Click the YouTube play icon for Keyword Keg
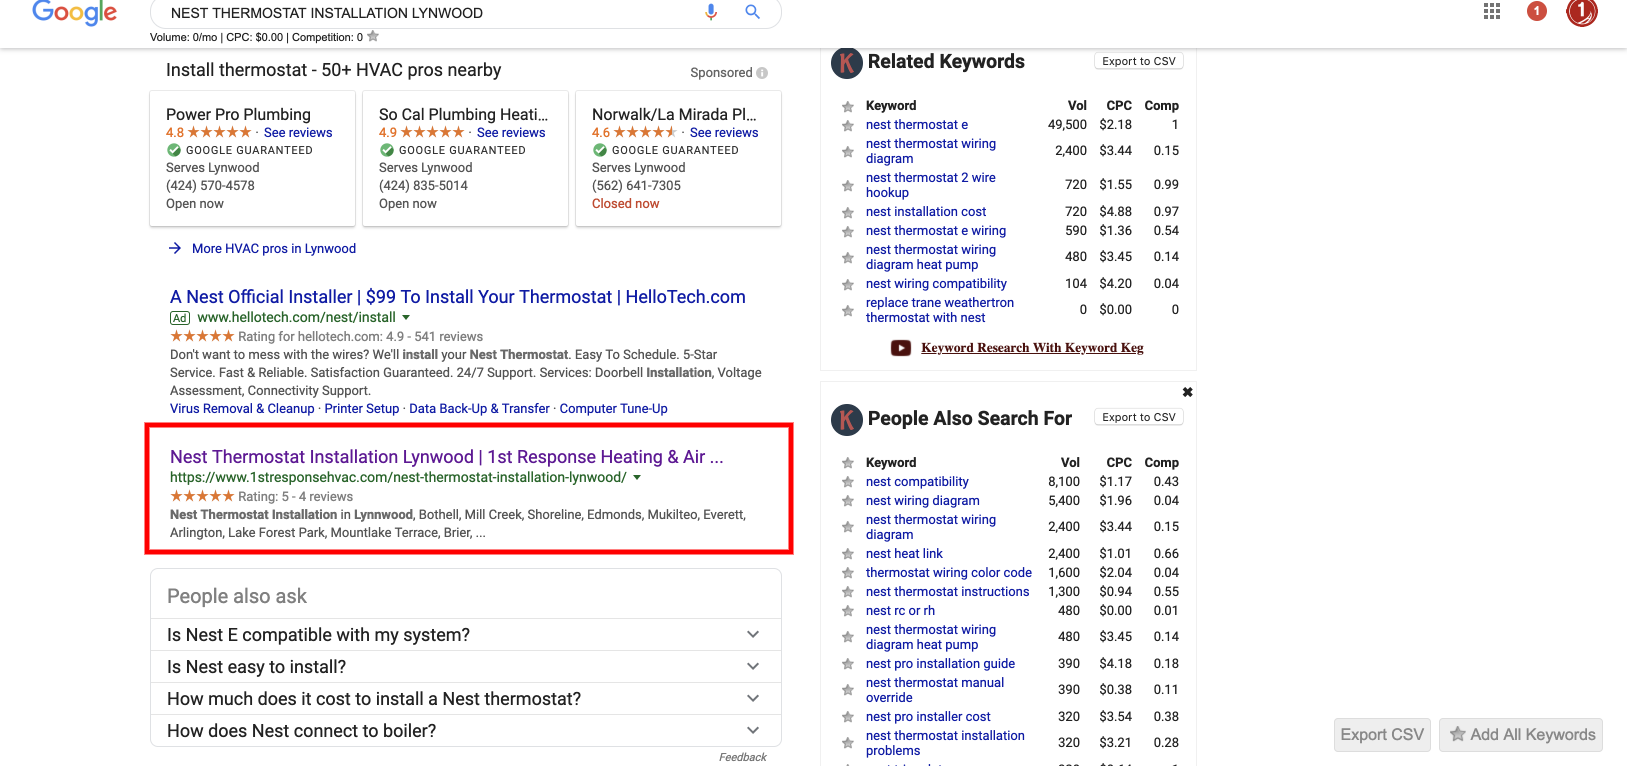Viewport: 1627px width, 766px height. pos(901,348)
